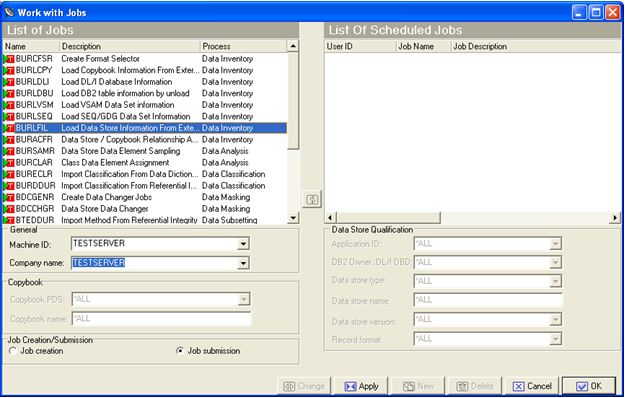Click the job icon beside BDCCHGR
Screen dimensions: 625x398
pyautogui.click(x=9, y=209)
